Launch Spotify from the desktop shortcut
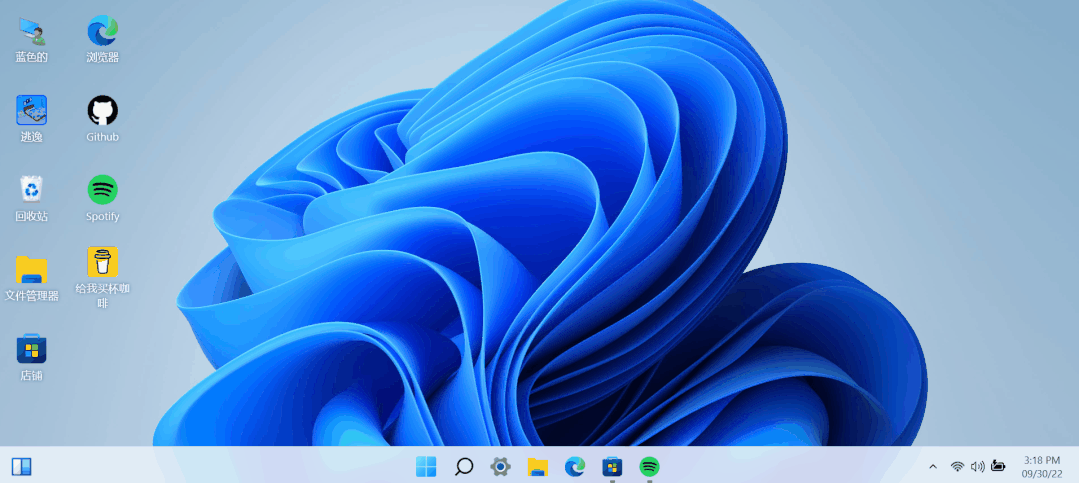 (102, 190)
